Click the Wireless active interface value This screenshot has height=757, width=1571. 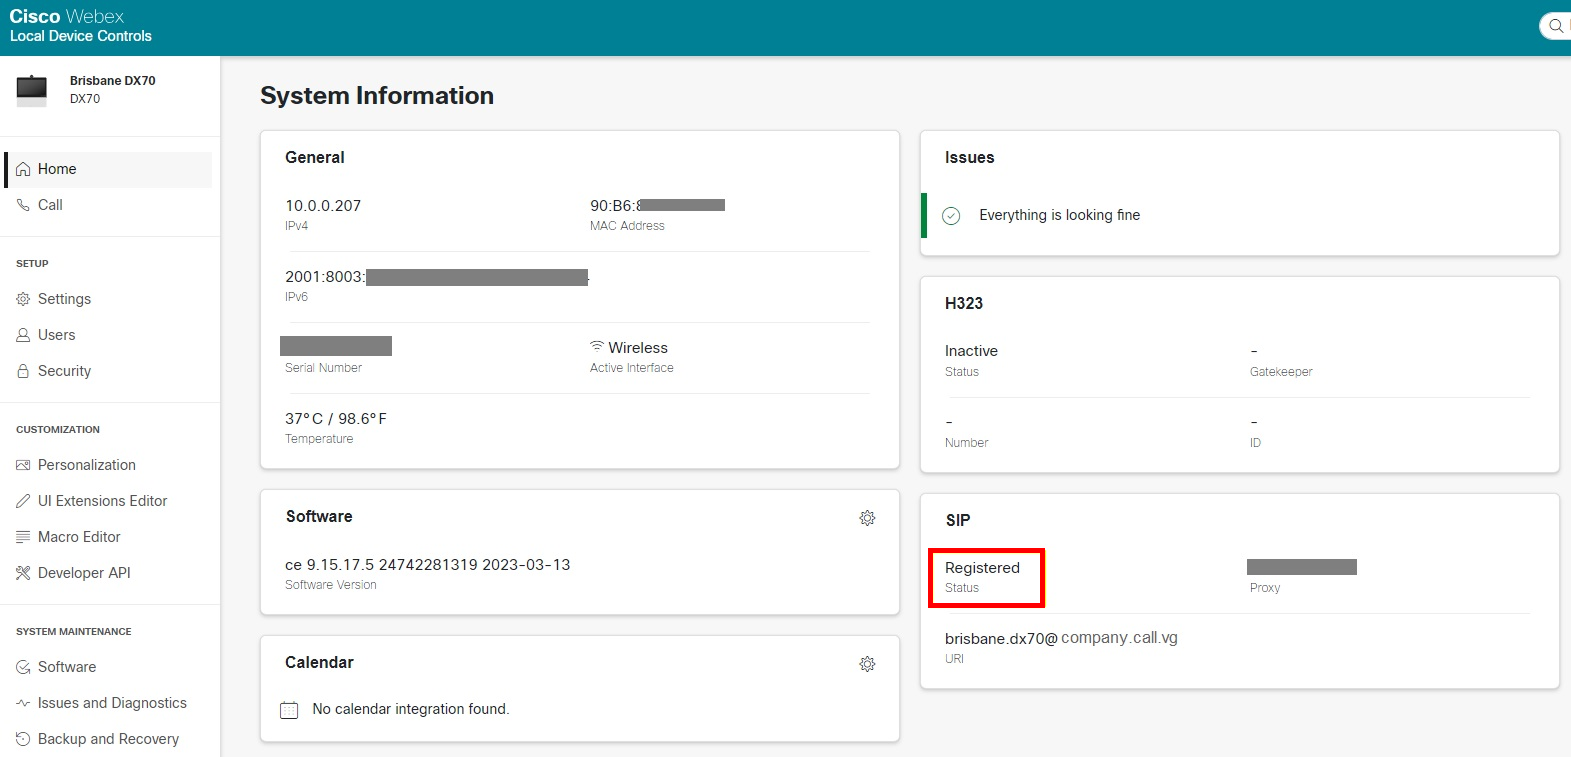coord(638,348)
